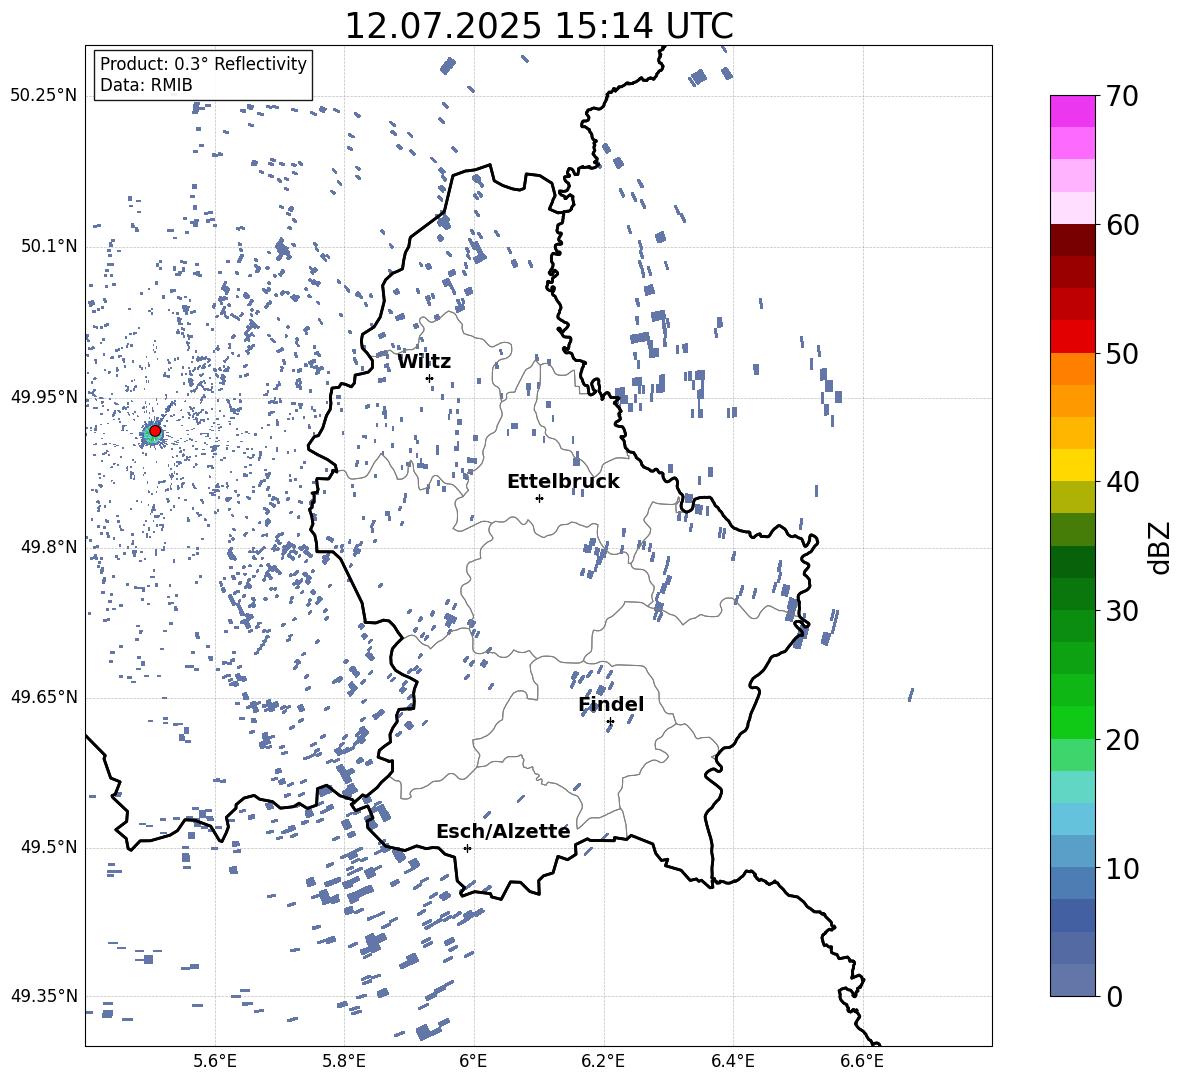Pick the cyan colorbar swatch near 15

click(x=1073, y=787)
